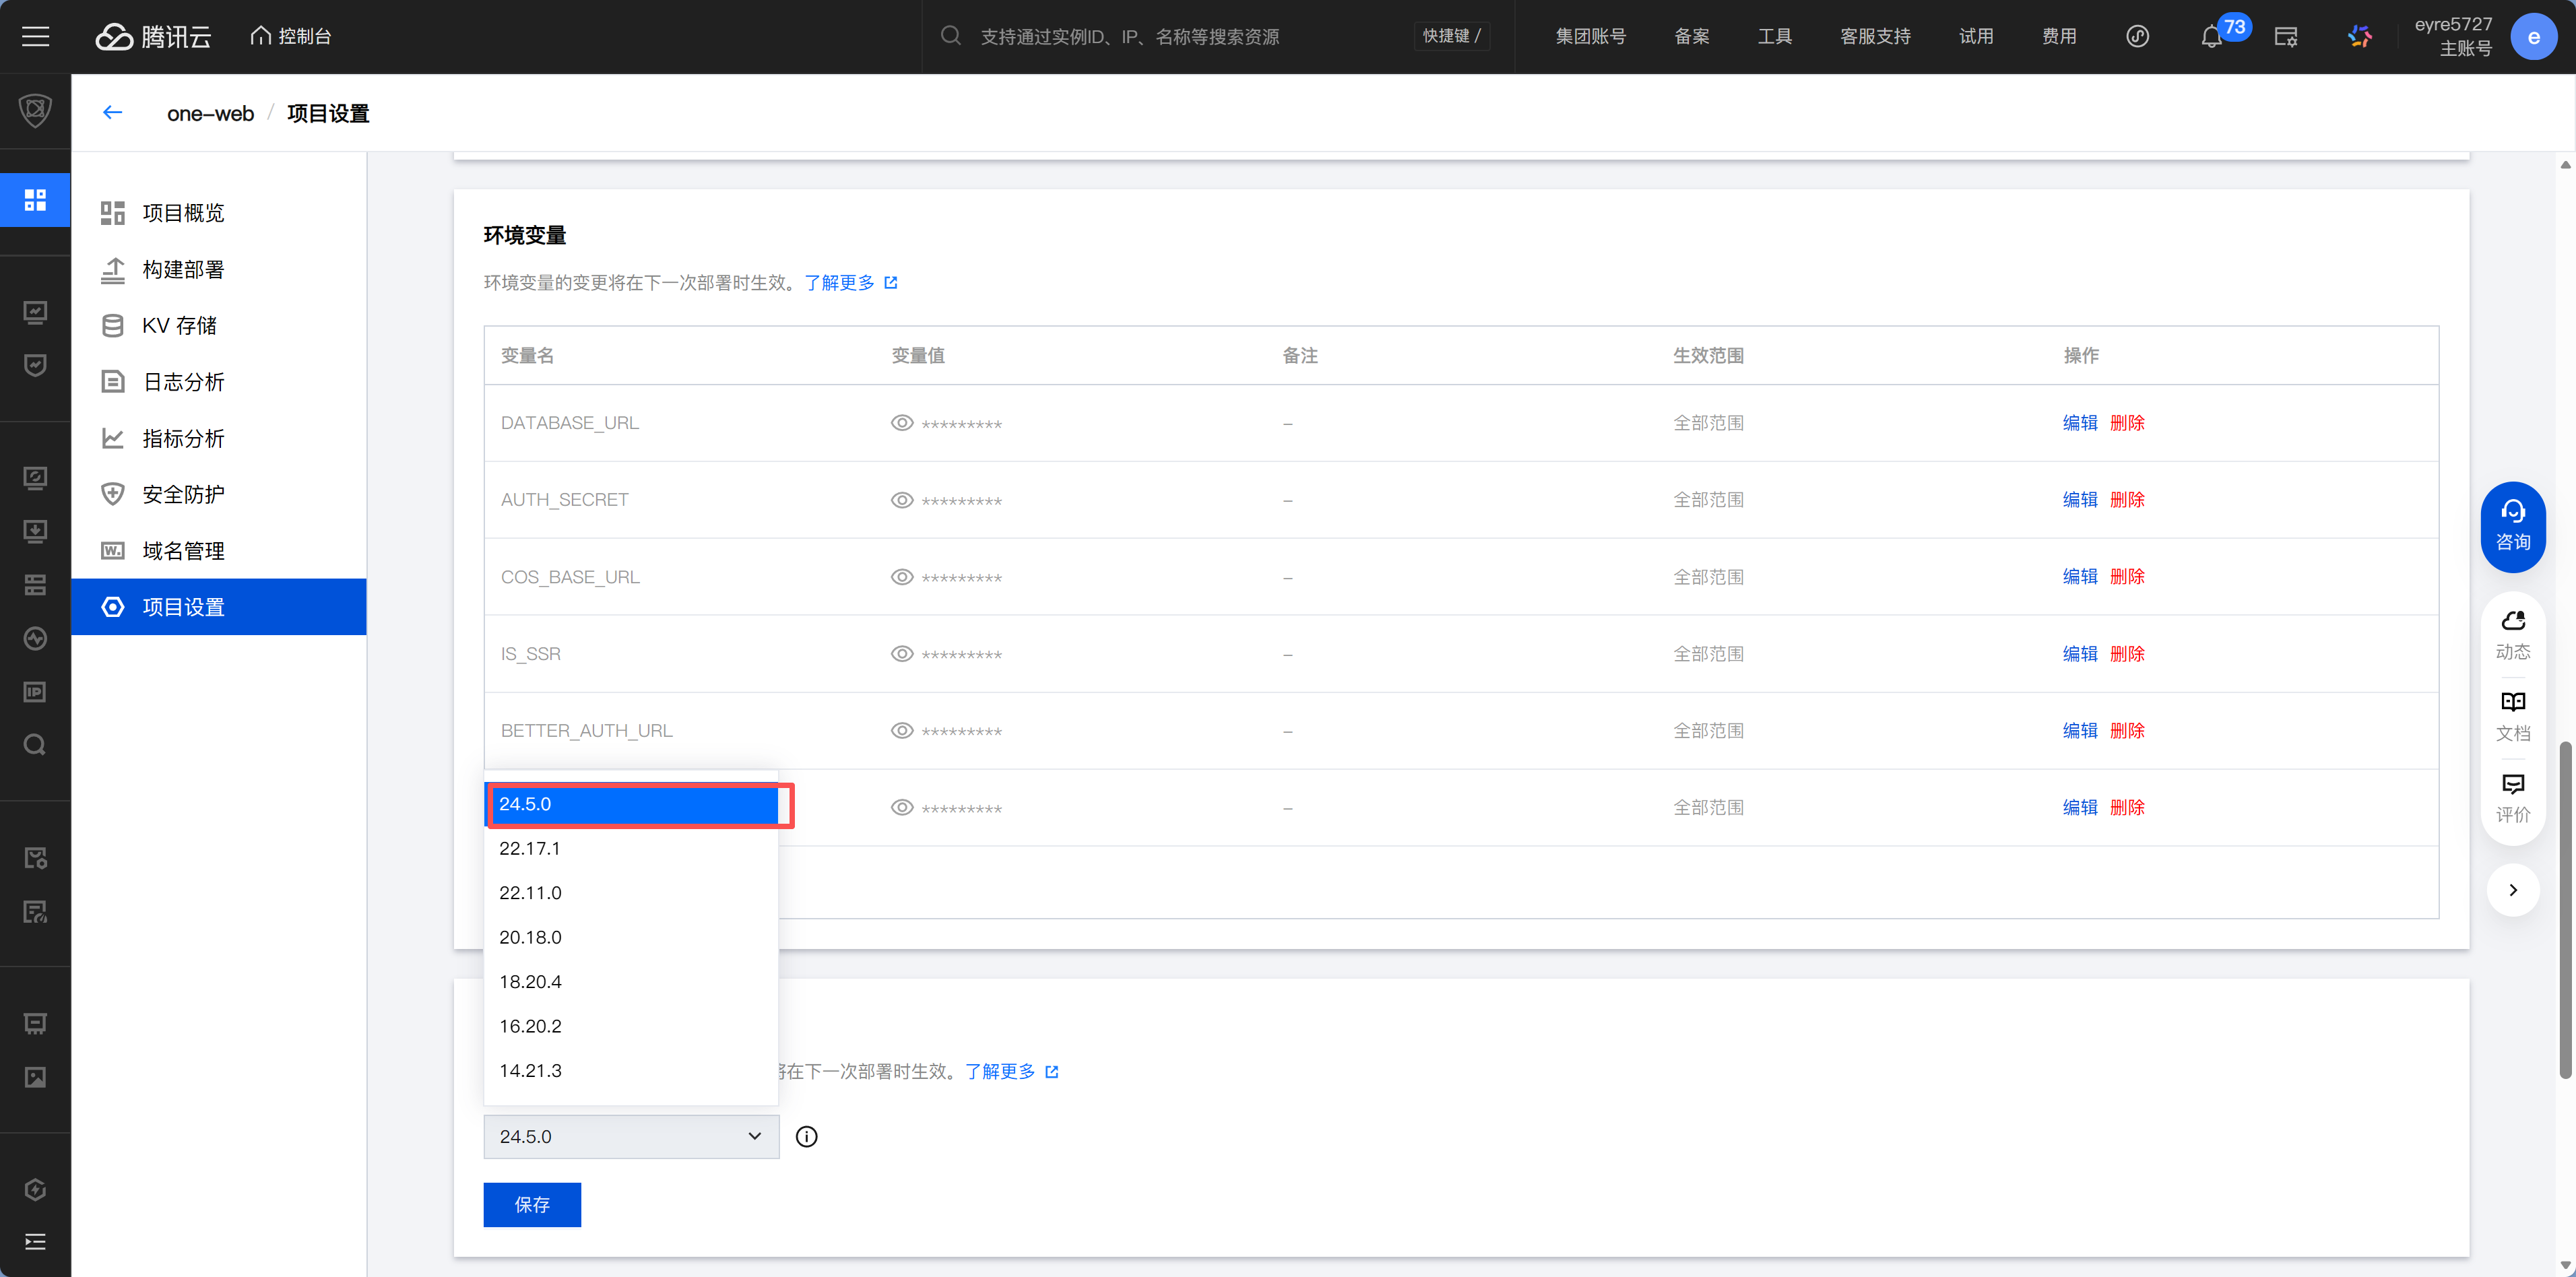
Task: Click the 保存 button
Action: pyautogui.click(x=532, y=1204)
